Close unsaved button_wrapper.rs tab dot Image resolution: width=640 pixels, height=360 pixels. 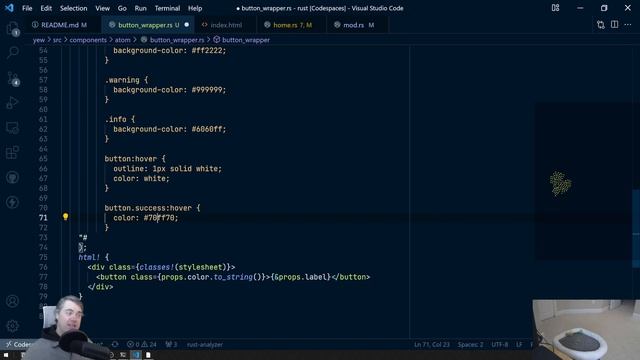[187, 25]
